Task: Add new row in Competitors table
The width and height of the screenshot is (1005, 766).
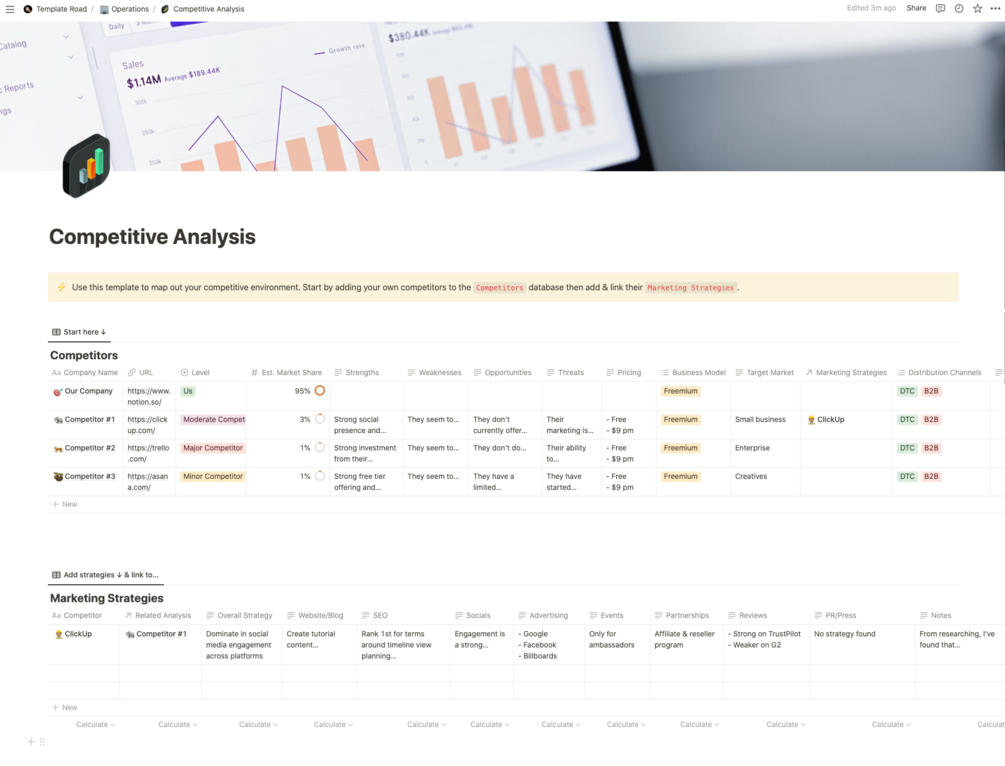Action: [x=65, y=504]
